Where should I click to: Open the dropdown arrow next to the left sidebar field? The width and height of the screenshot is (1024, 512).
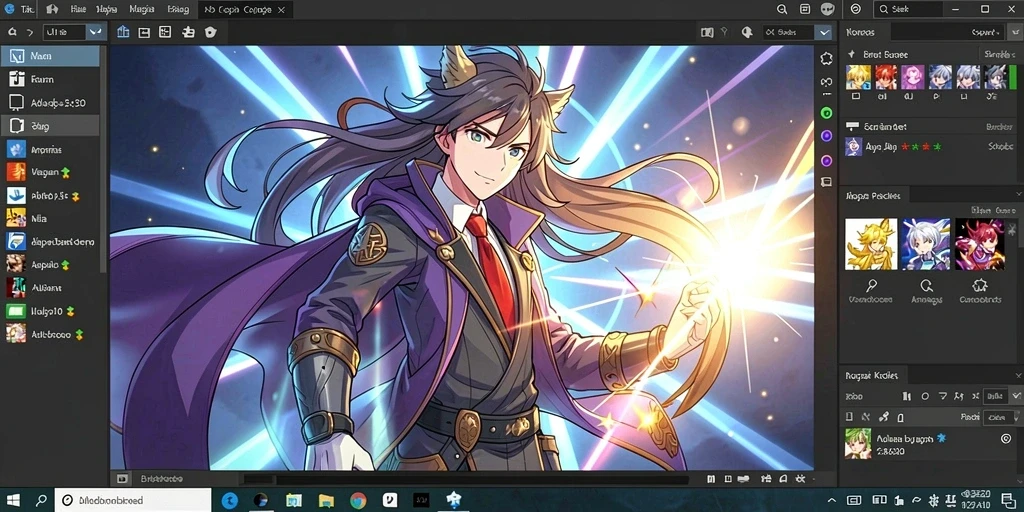[x=96, y=31]
